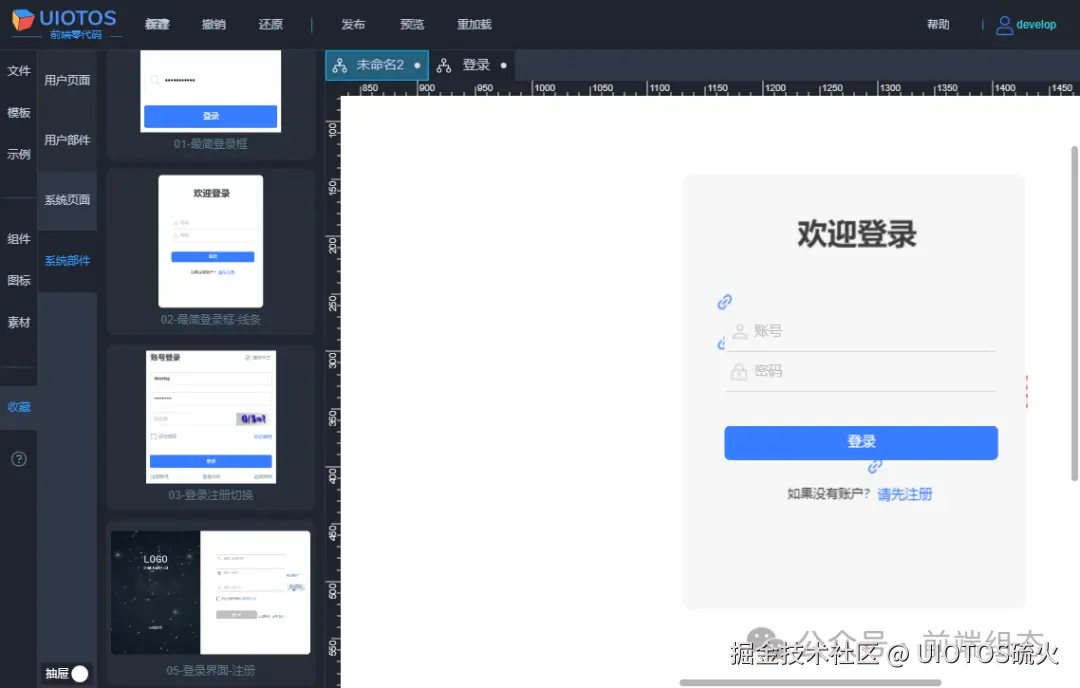The width and height of the screenshot is (1080, 688).
Task: Open the help question-mark icon in sidebar
Action: click(18, 458)
